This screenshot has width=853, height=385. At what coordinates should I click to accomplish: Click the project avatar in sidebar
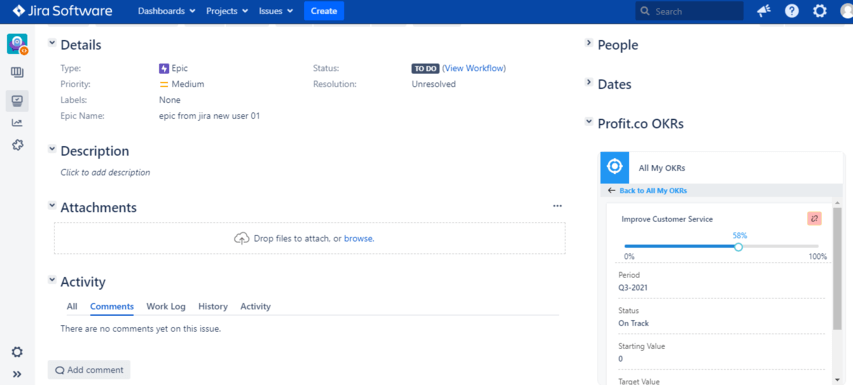pos(17,44)
